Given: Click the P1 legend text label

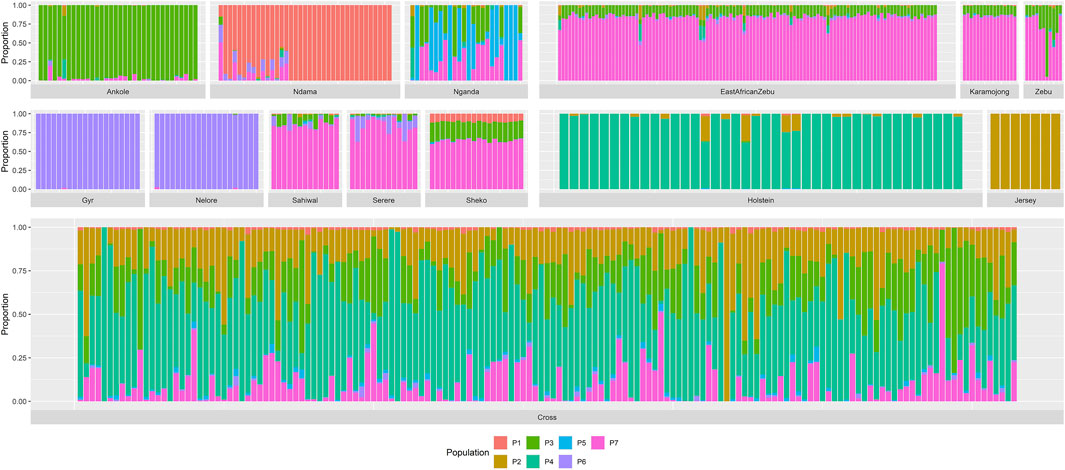Looking at the screenshot, I should pos(518,443).
